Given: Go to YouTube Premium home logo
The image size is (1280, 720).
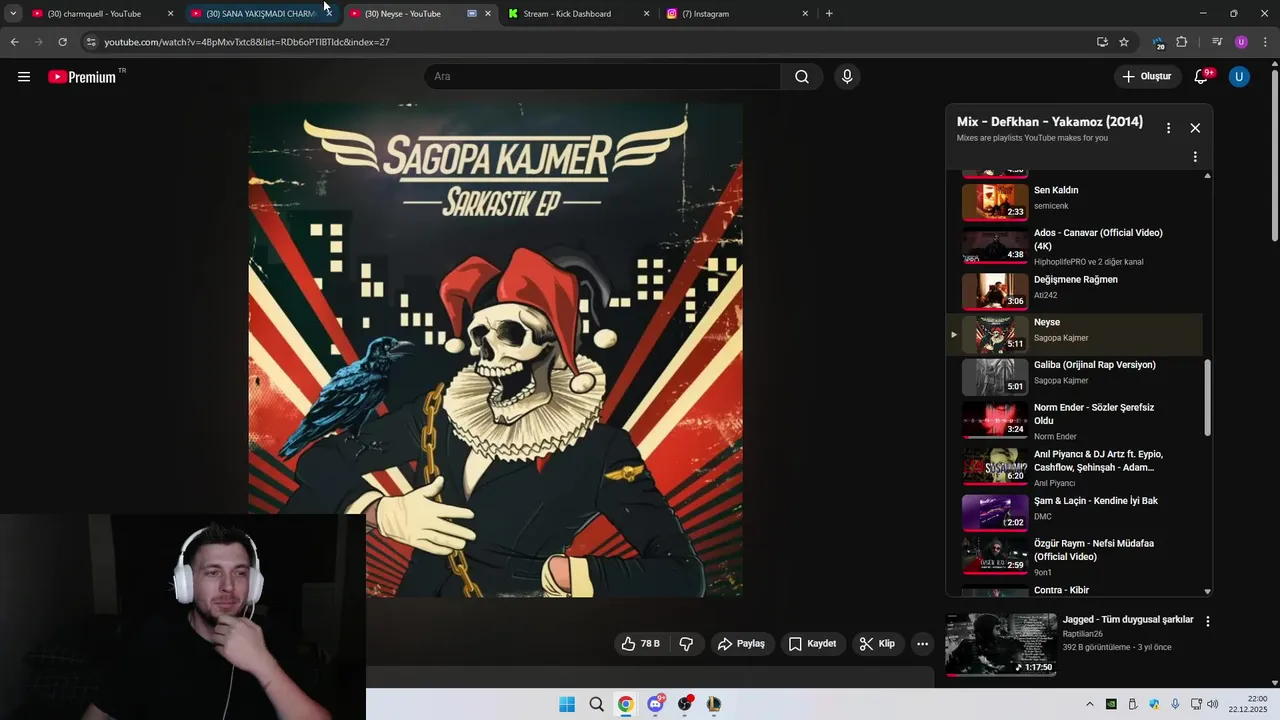Looking at the screenshot, I should click(x=82, y=77).
